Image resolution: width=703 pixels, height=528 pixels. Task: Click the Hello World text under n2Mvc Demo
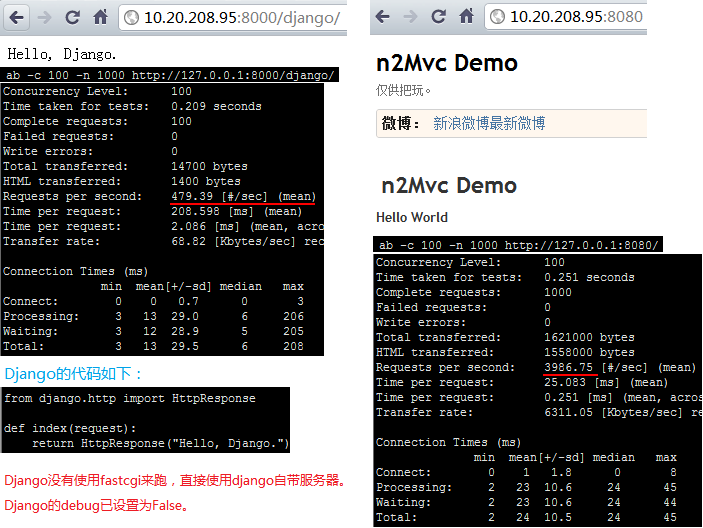[411, 217]
